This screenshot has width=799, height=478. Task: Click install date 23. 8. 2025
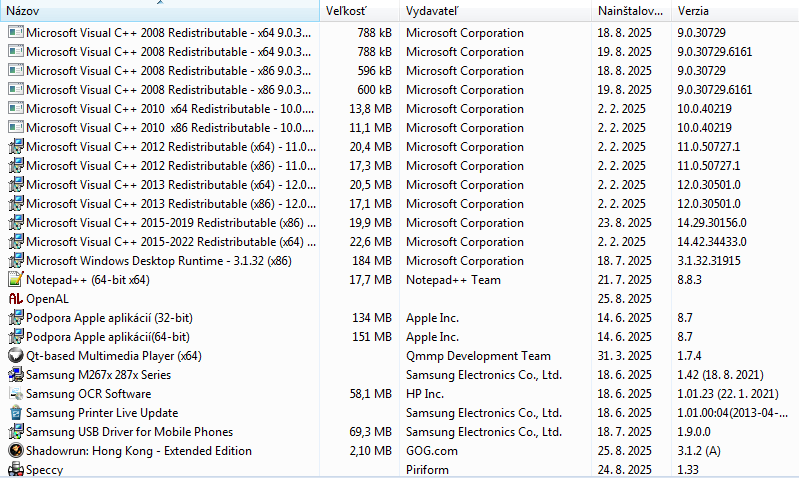click(x=624, y=223)
